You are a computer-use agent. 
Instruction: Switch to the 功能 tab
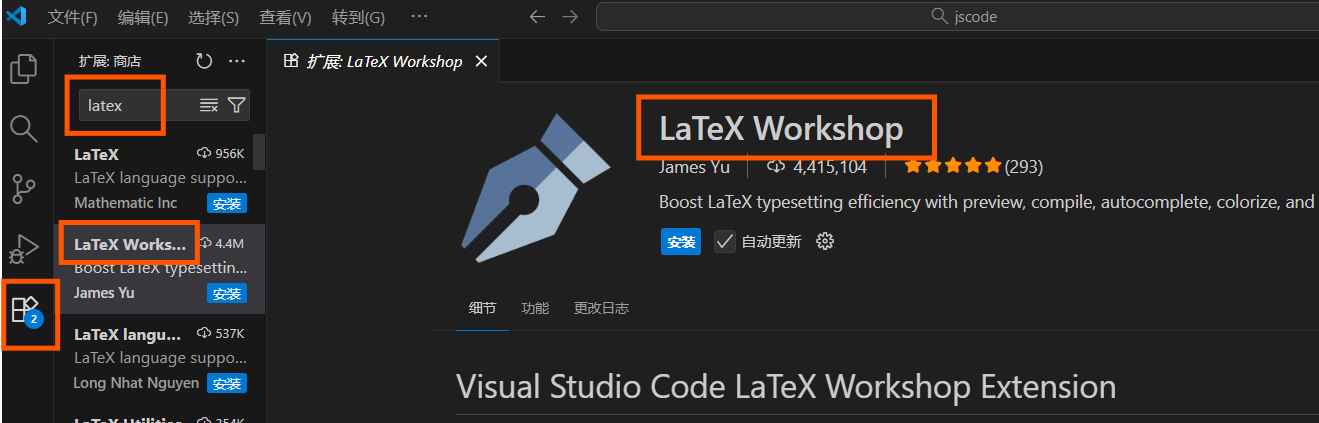(x=535, y=308)
